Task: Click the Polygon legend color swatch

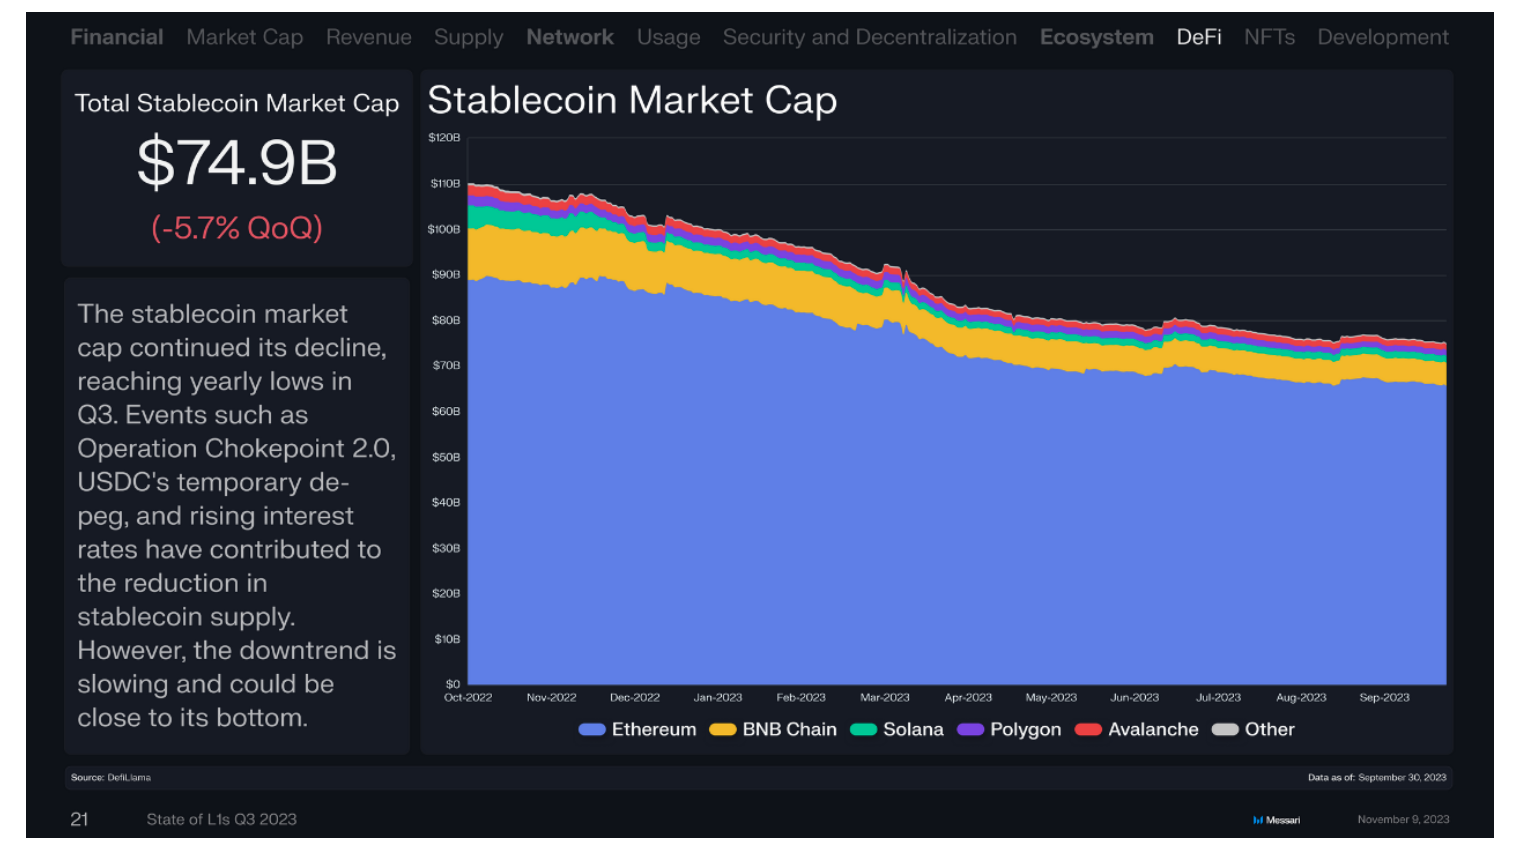Action: coord(971,730)
